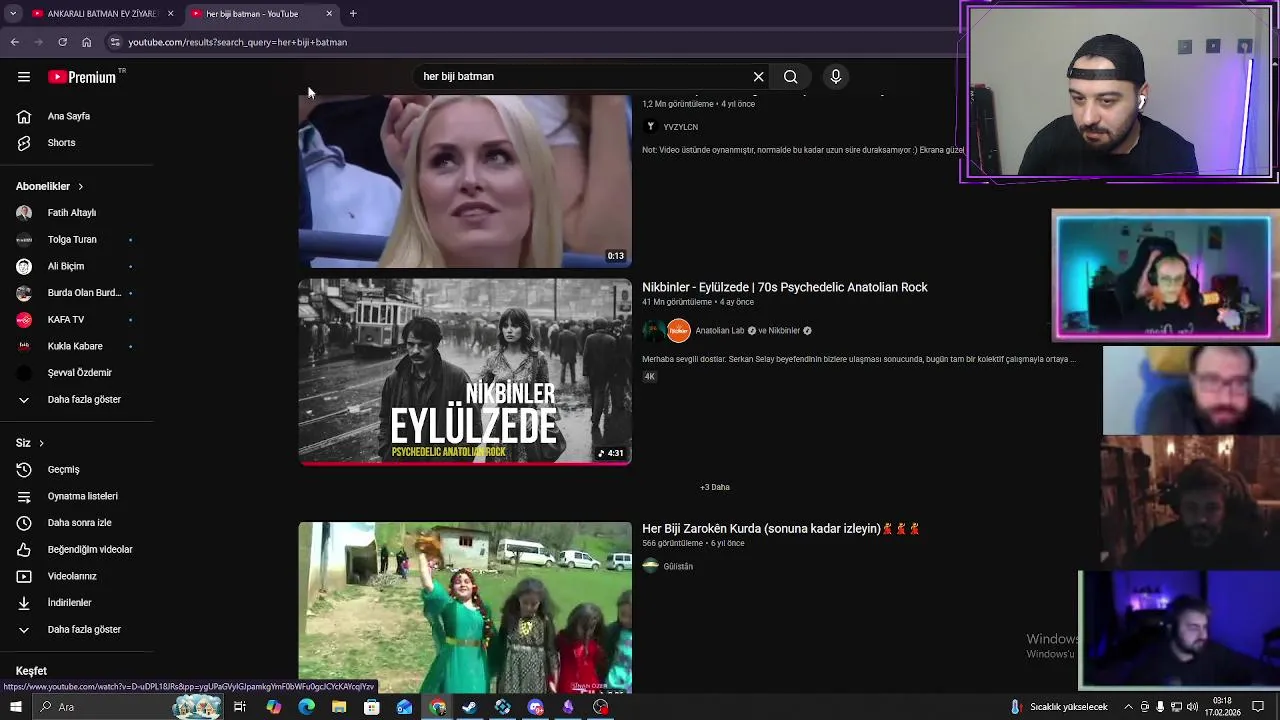Open the volume speaker tray icon
Screen dimensions: 1280x720
pos(1193,707)
